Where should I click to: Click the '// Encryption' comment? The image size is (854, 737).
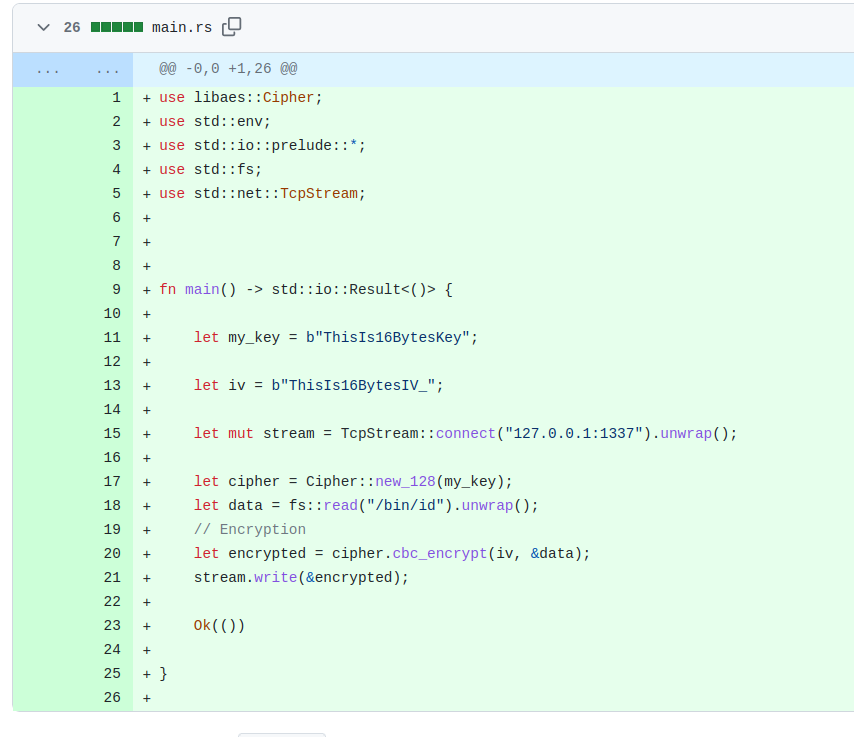[x=249, y=529]
